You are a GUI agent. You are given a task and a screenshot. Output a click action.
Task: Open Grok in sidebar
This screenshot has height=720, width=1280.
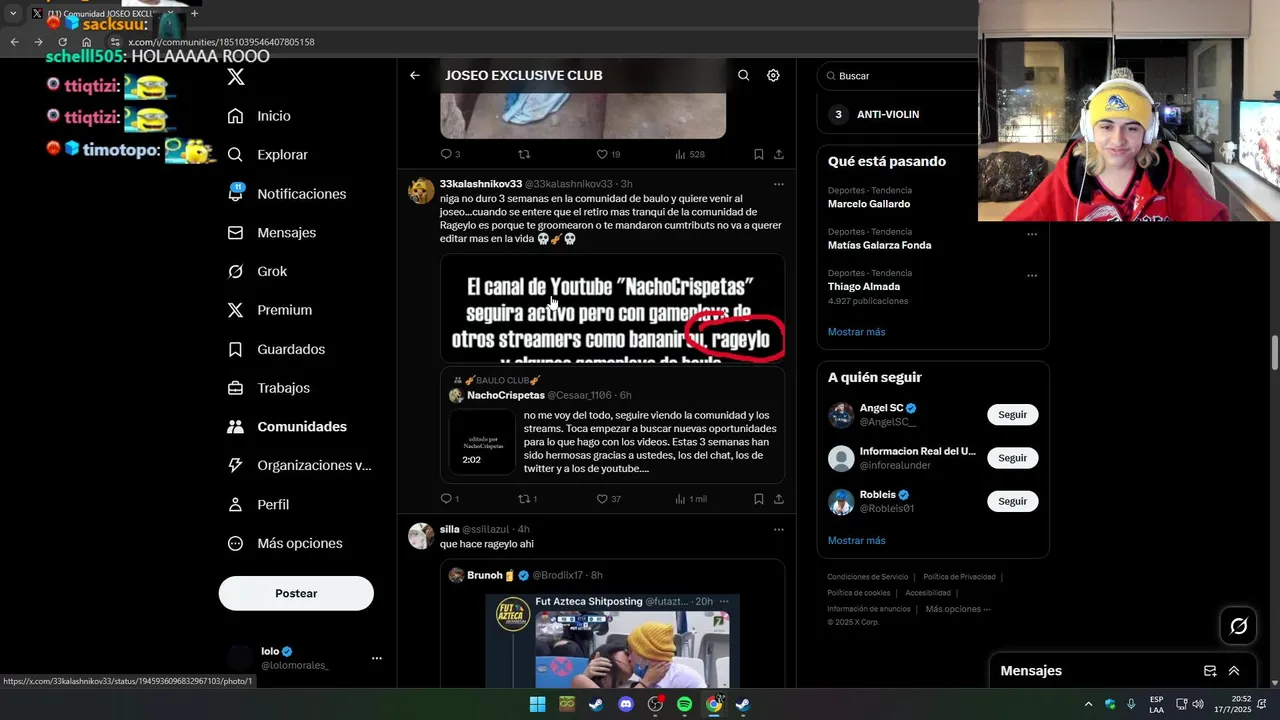pyautogui.click(x=257, y=271)
